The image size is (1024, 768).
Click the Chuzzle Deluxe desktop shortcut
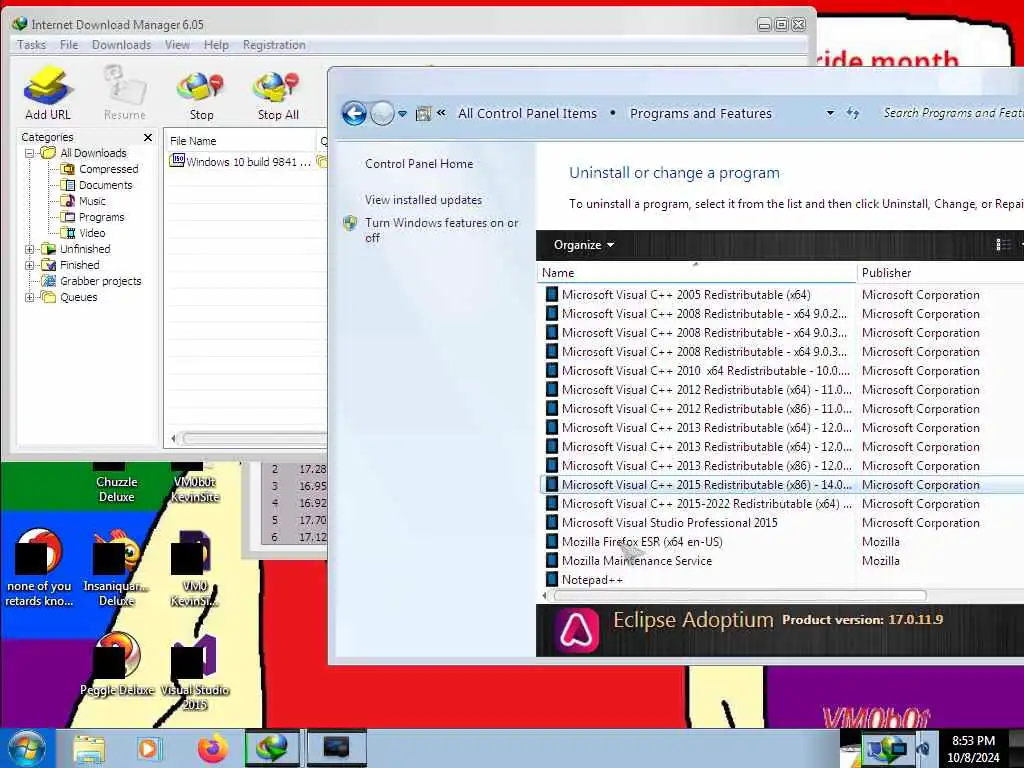pyautogui.click(x=116, y=483)
